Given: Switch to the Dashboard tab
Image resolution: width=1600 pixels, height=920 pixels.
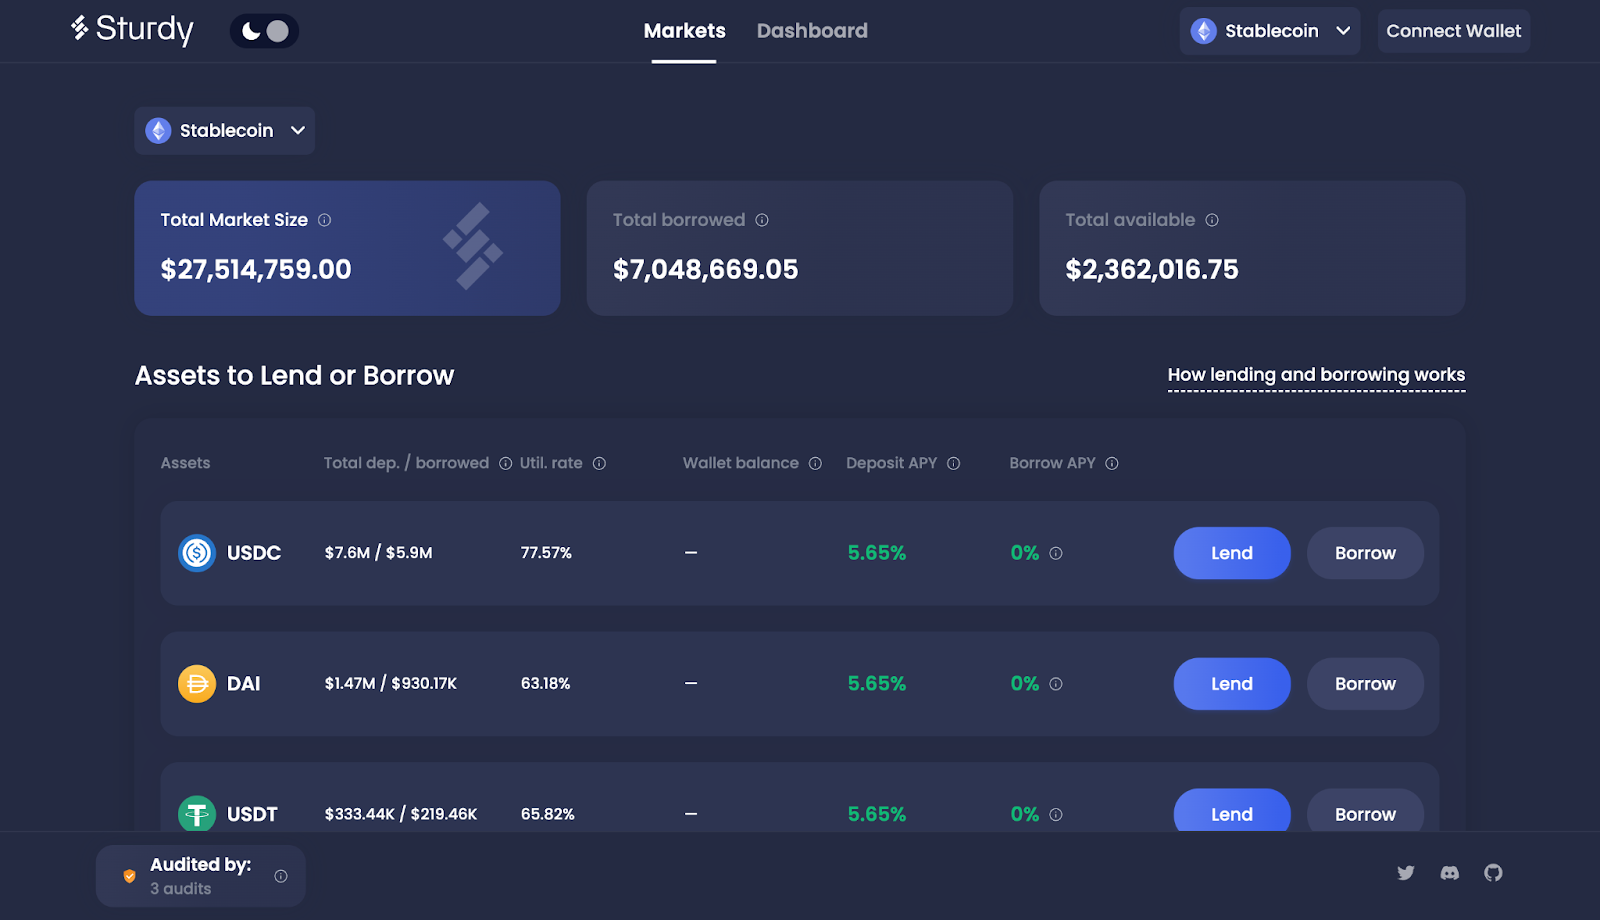Looking at the screenshot, I should pyautogui.click(x=812, y=31).
